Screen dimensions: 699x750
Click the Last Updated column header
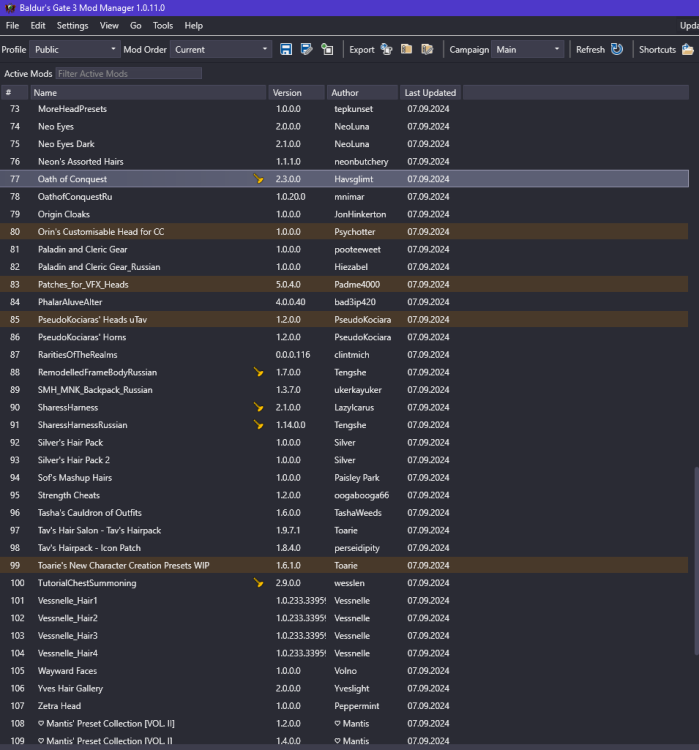point(430,93)
